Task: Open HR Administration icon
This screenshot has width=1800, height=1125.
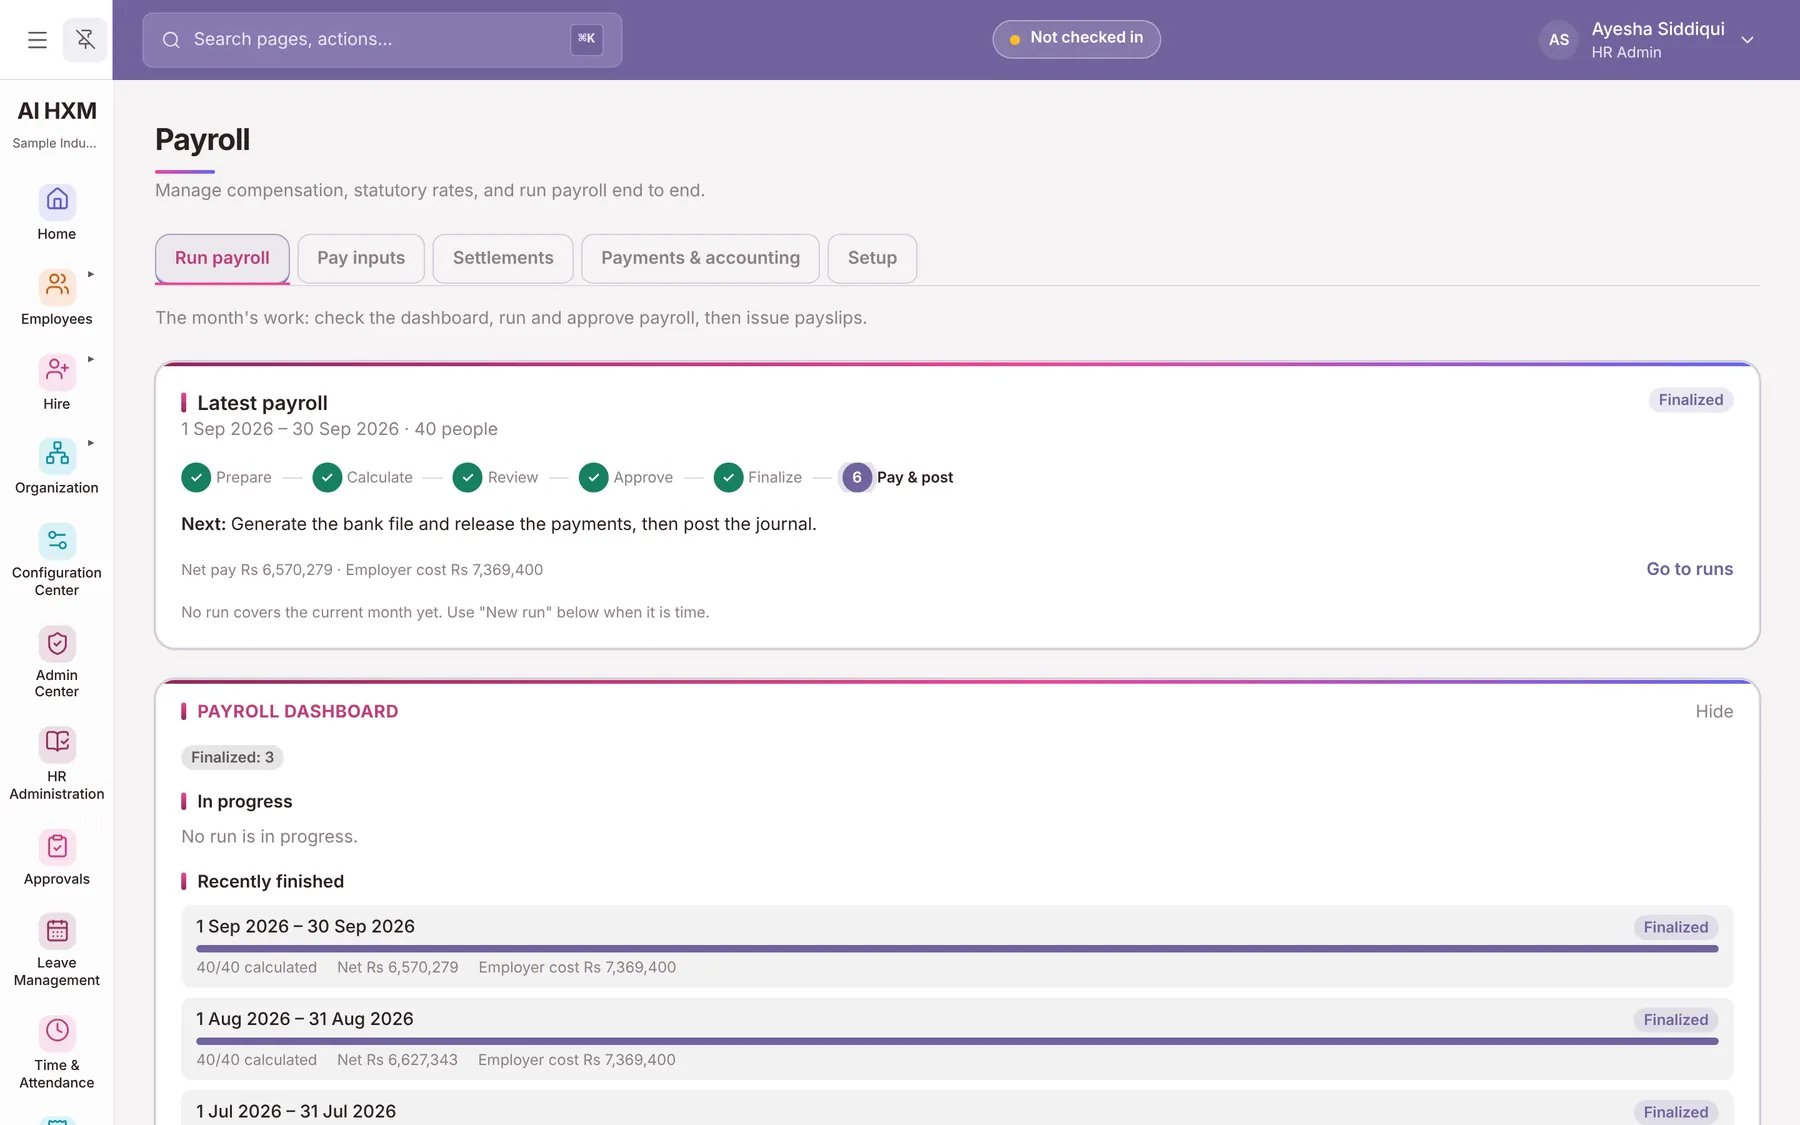Action: 57,744
